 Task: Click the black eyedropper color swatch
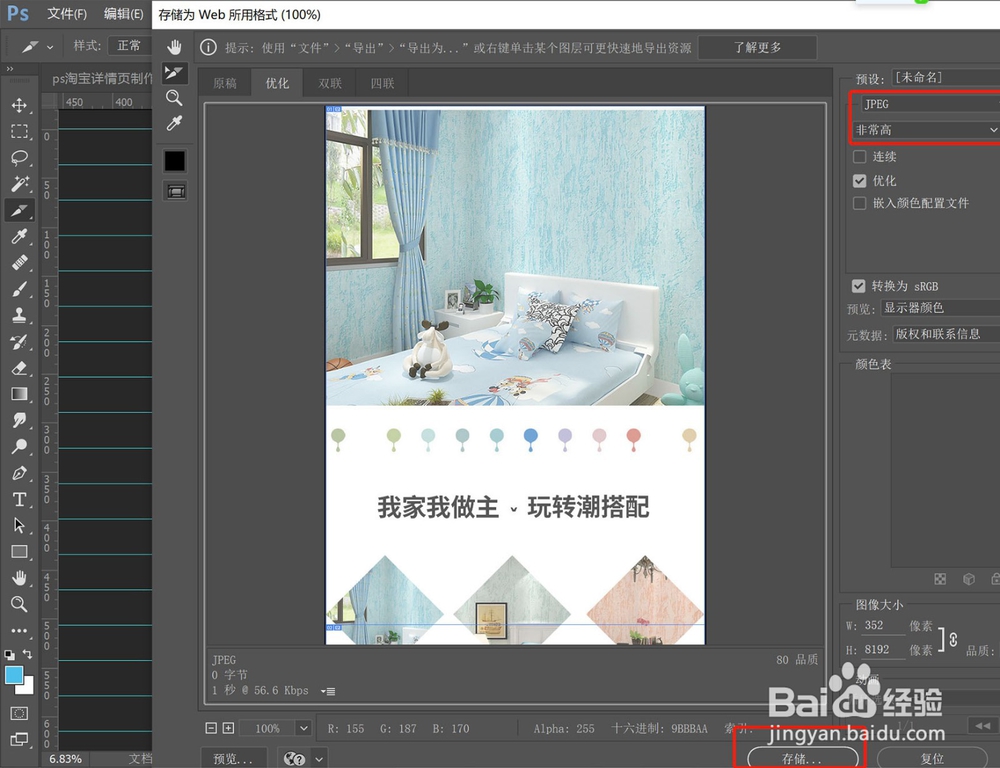click(175, 160)
